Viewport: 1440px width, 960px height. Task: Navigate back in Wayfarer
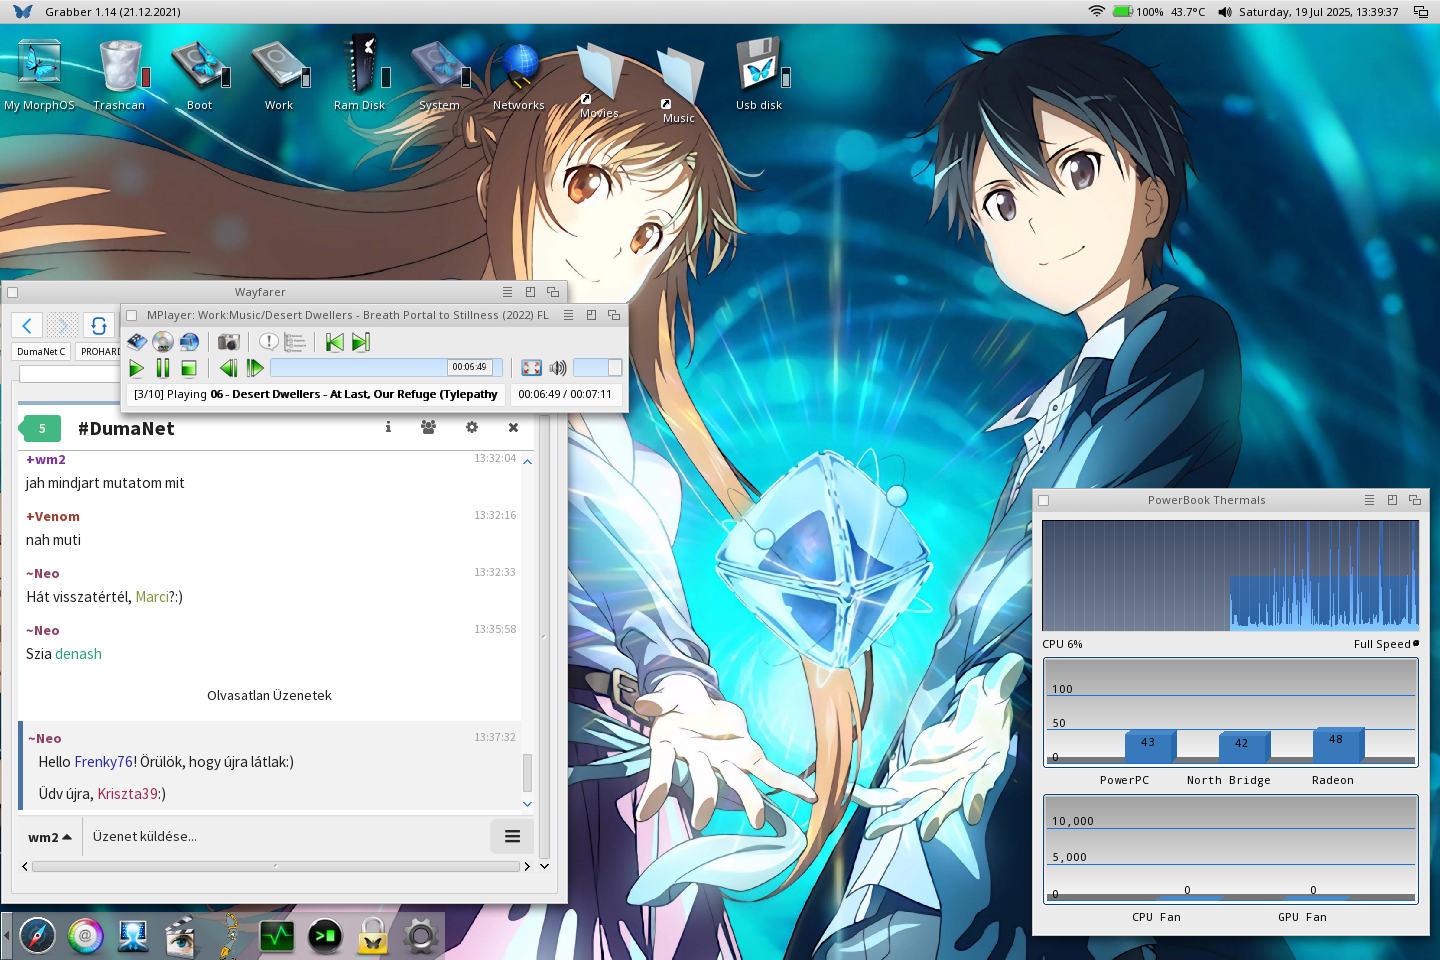coord(27,325)
